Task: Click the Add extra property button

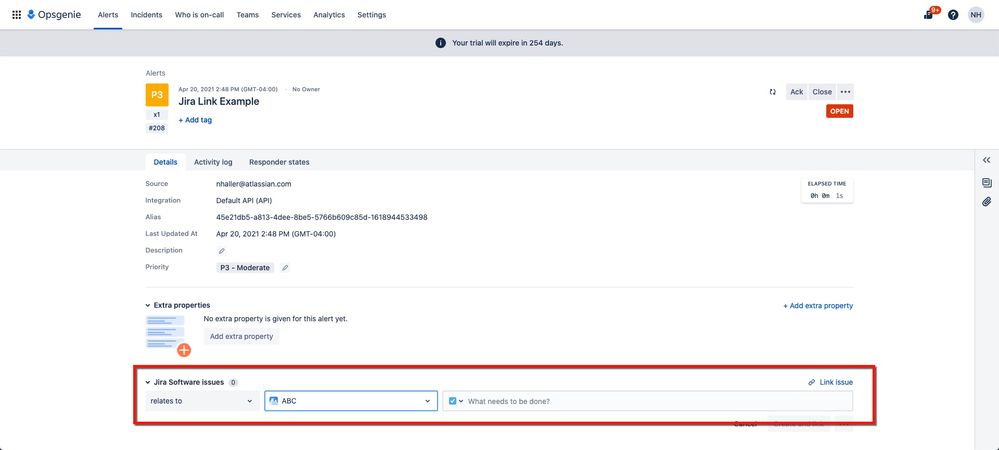Action: click(x=241, y=336)
